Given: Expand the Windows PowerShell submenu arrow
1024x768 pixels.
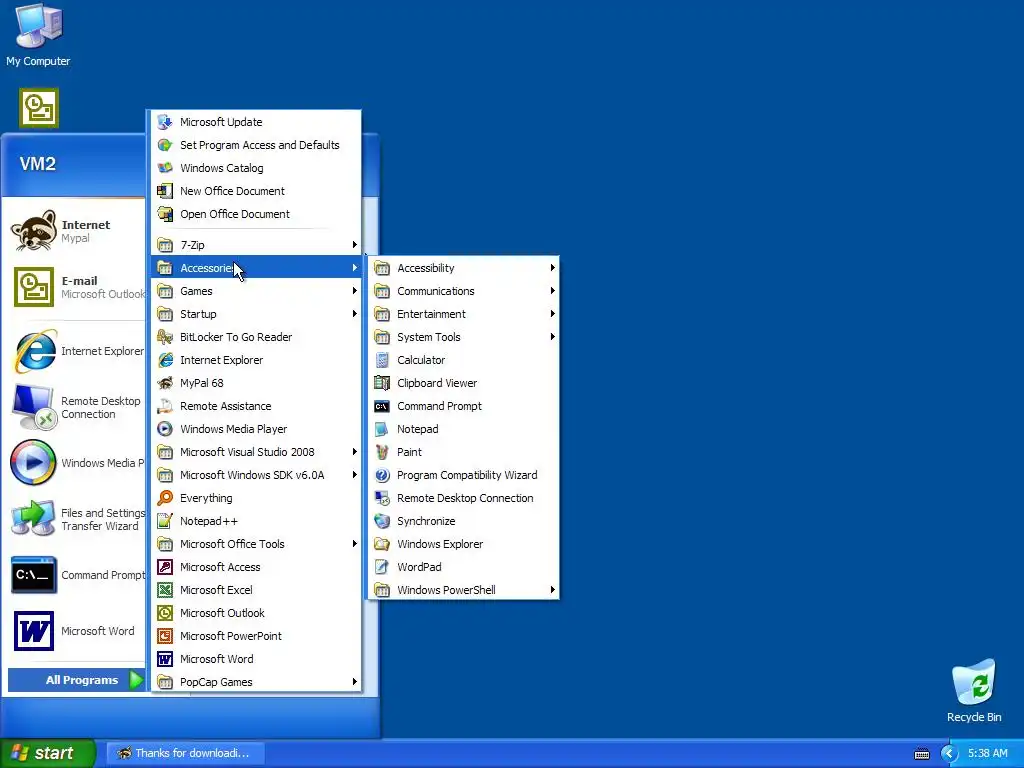Looking at the screenshot, I should pos(552,590).
